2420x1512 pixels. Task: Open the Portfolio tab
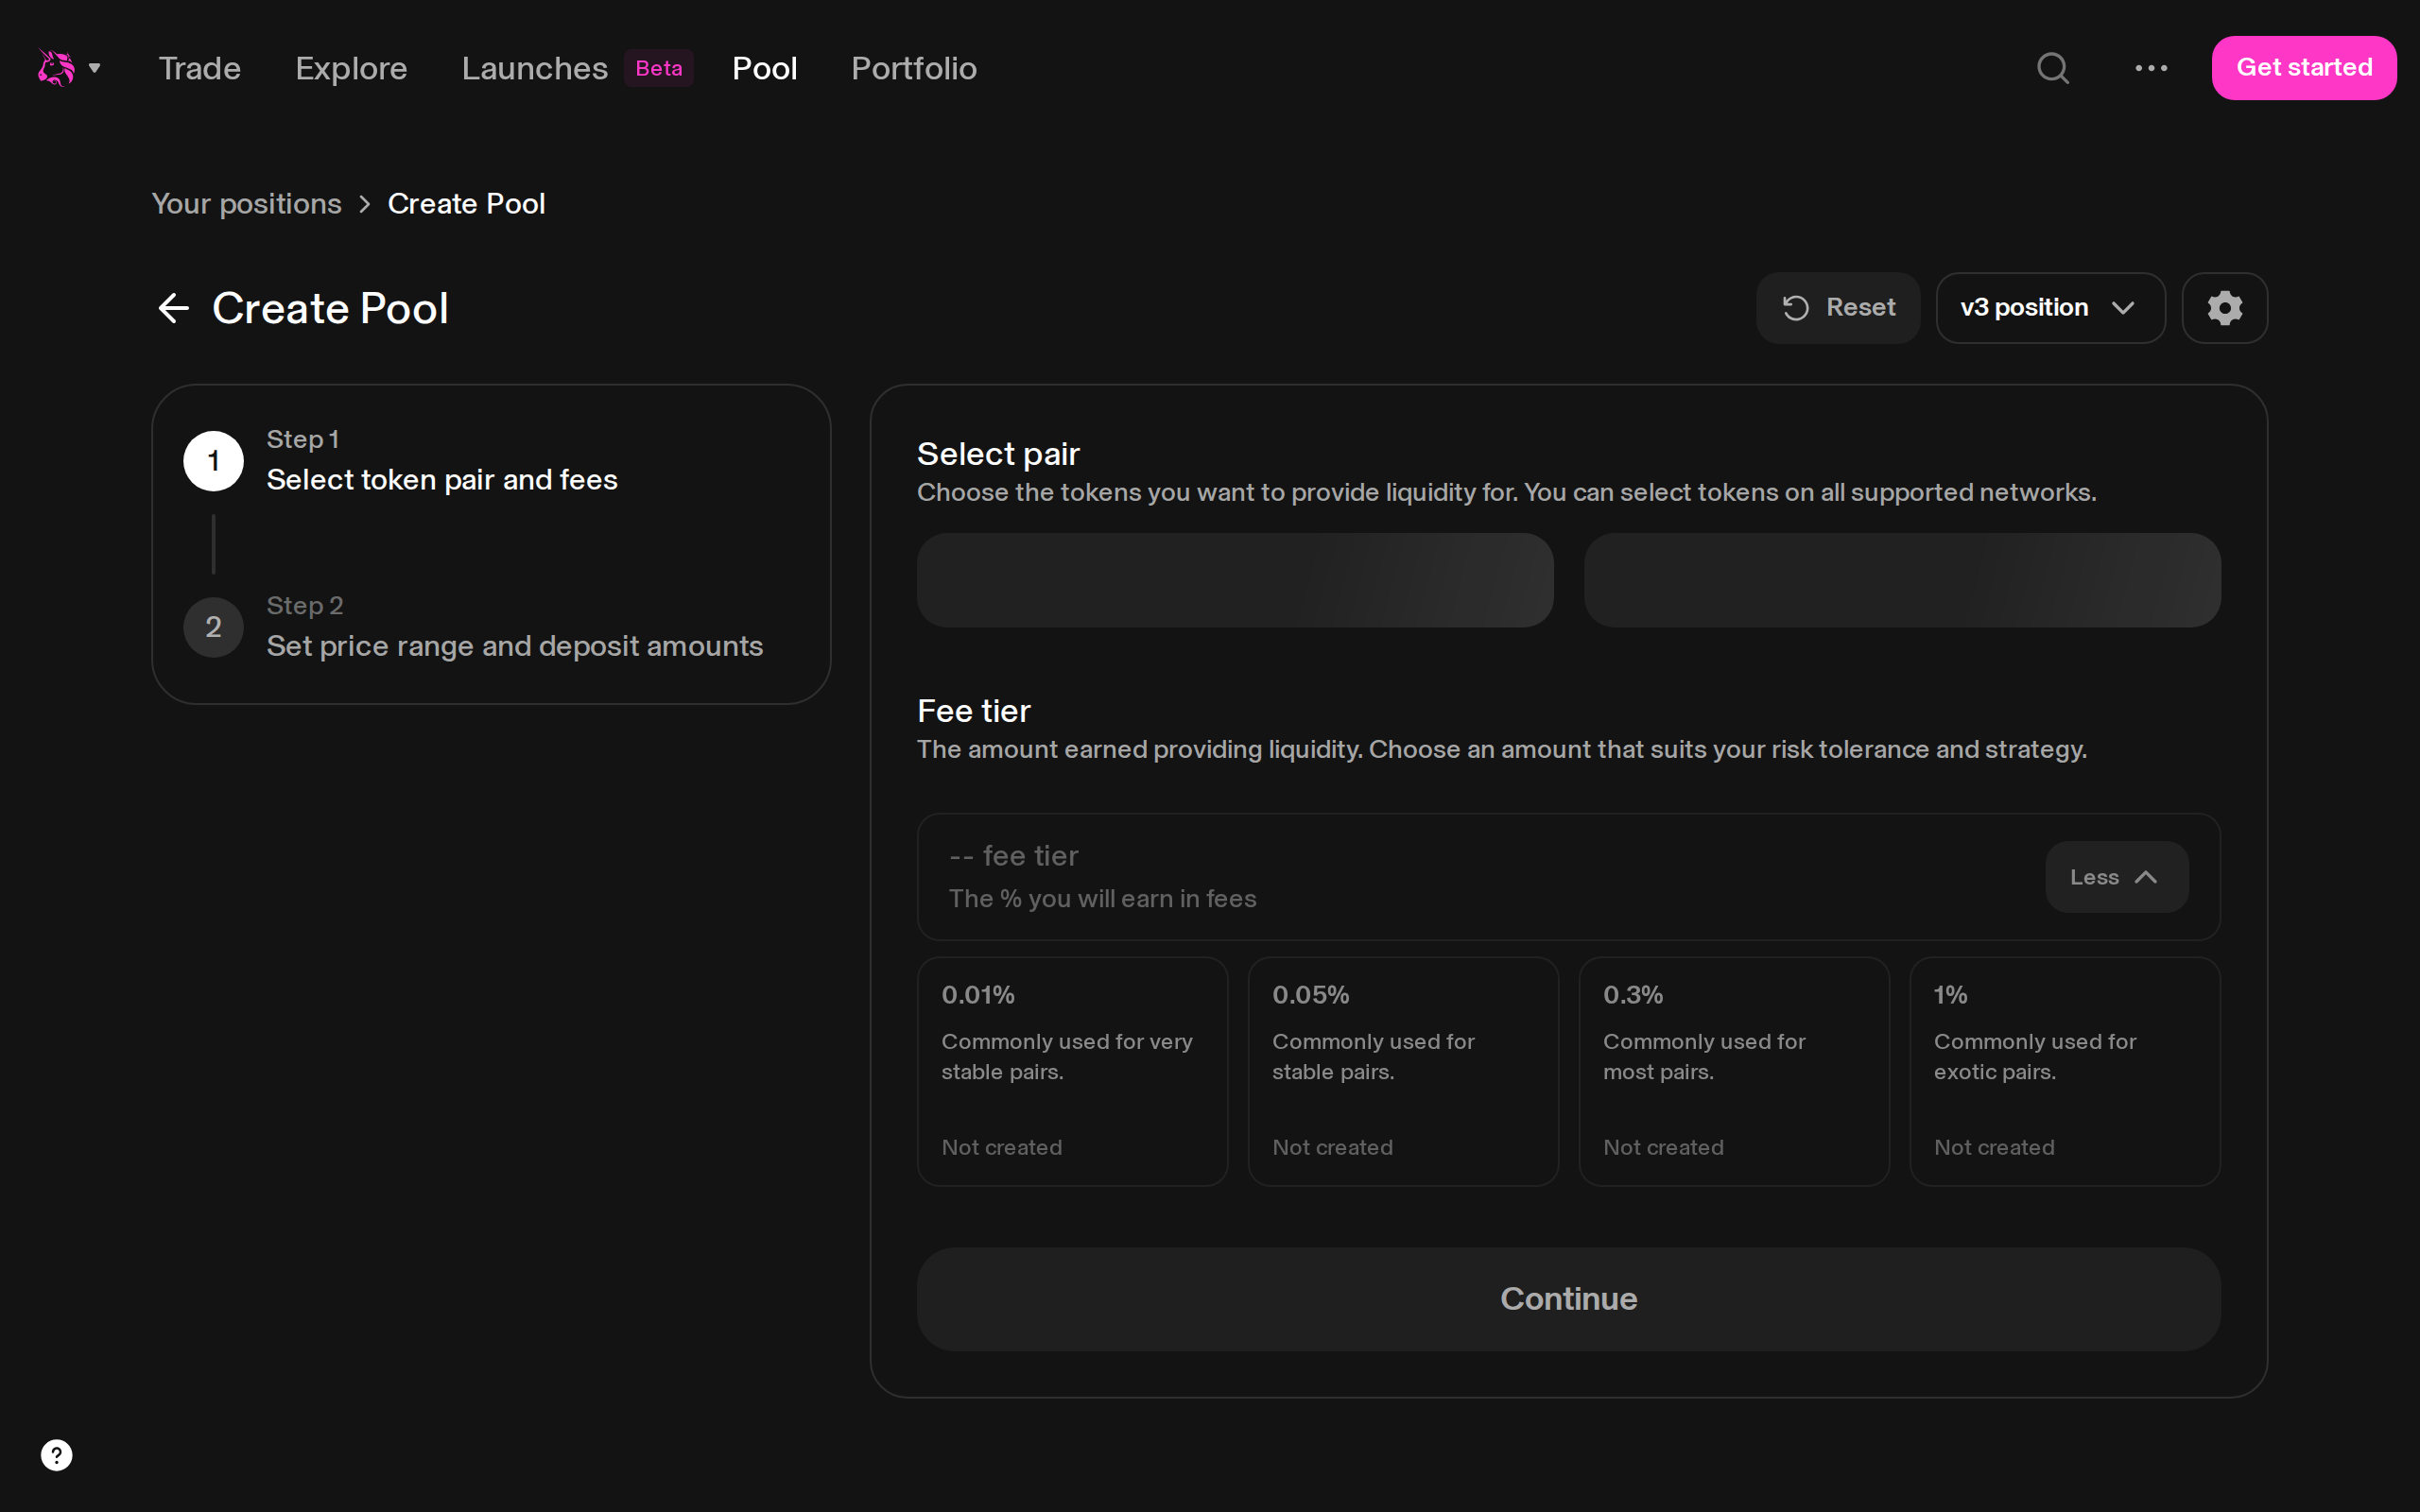point(914,68)
